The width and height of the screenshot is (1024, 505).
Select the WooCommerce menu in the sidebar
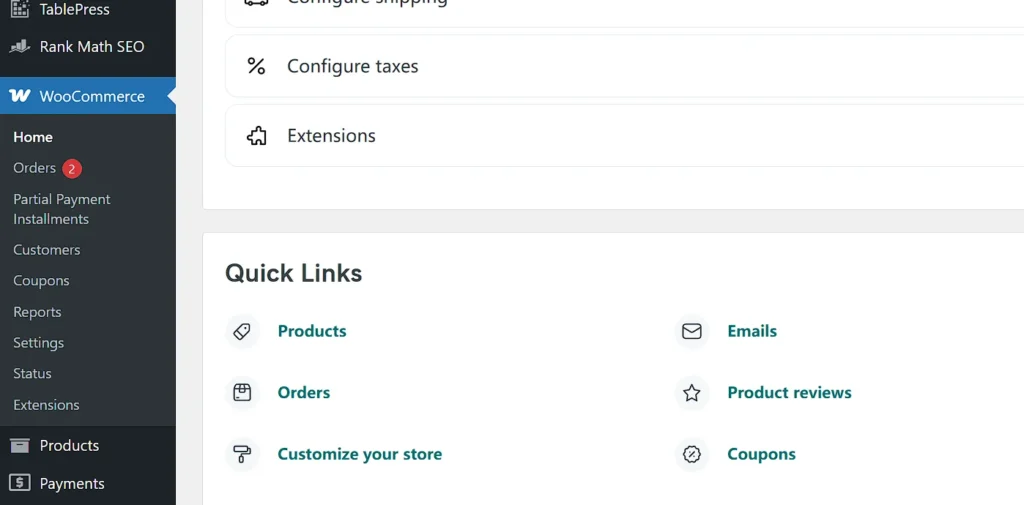pos(88,96)
